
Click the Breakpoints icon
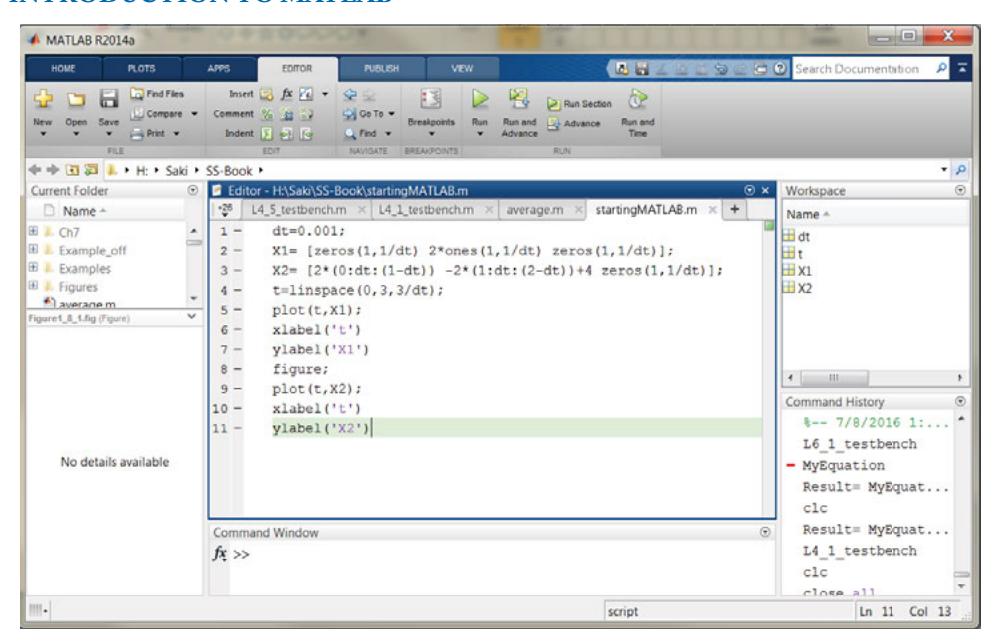pyautogui.click(x=431, y=99)
